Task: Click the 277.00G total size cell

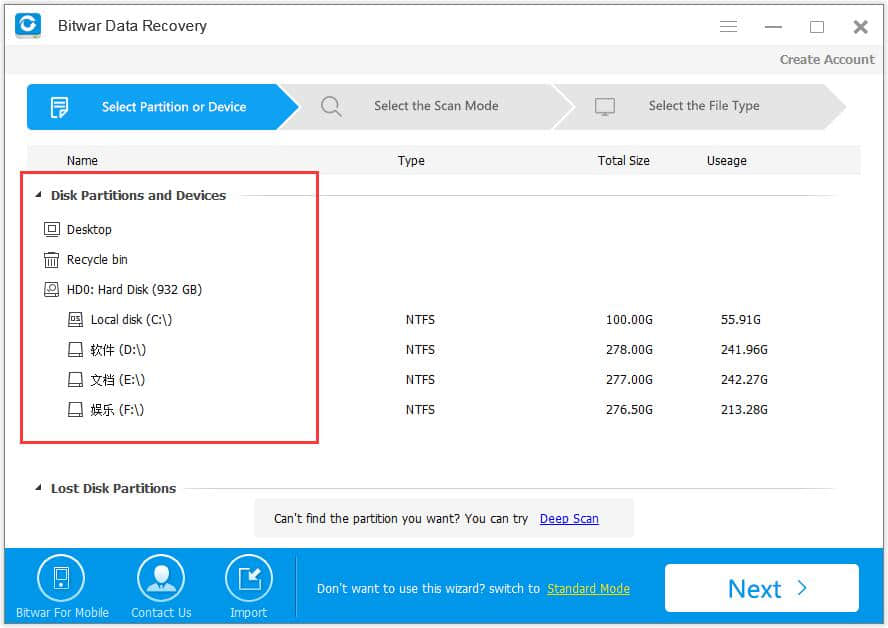Action: coord(629,379)
